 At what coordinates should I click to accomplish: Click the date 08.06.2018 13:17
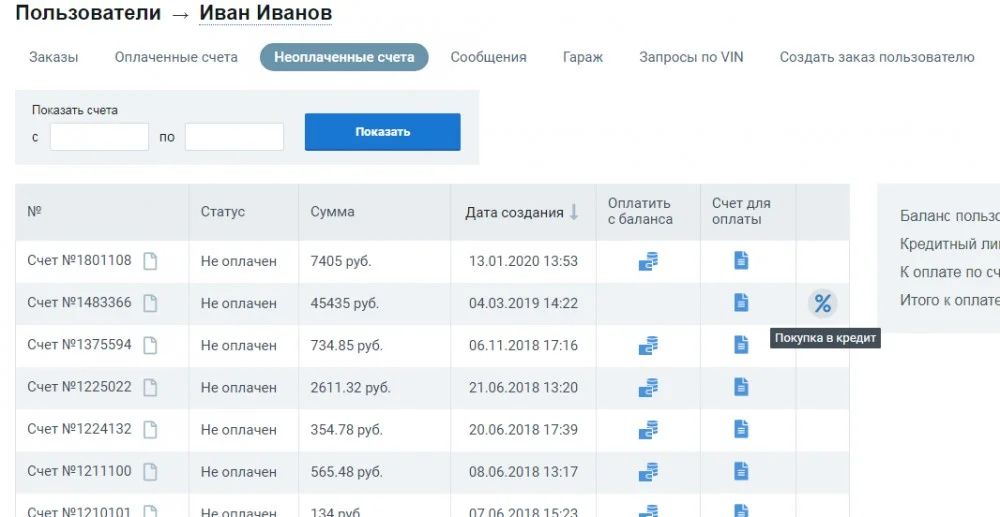pyautogui.click(x=524, y=472)
